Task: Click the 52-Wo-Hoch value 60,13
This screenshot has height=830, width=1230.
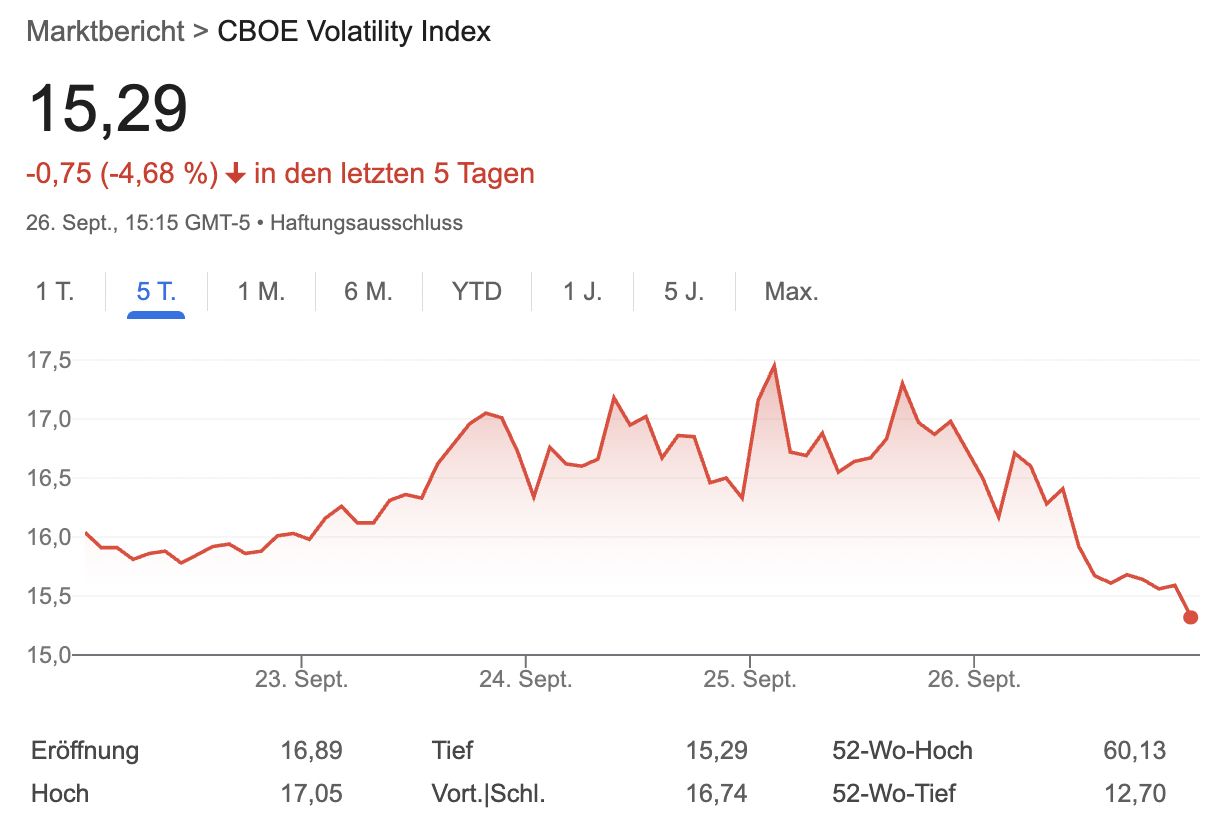Action: click(1134, 750)
